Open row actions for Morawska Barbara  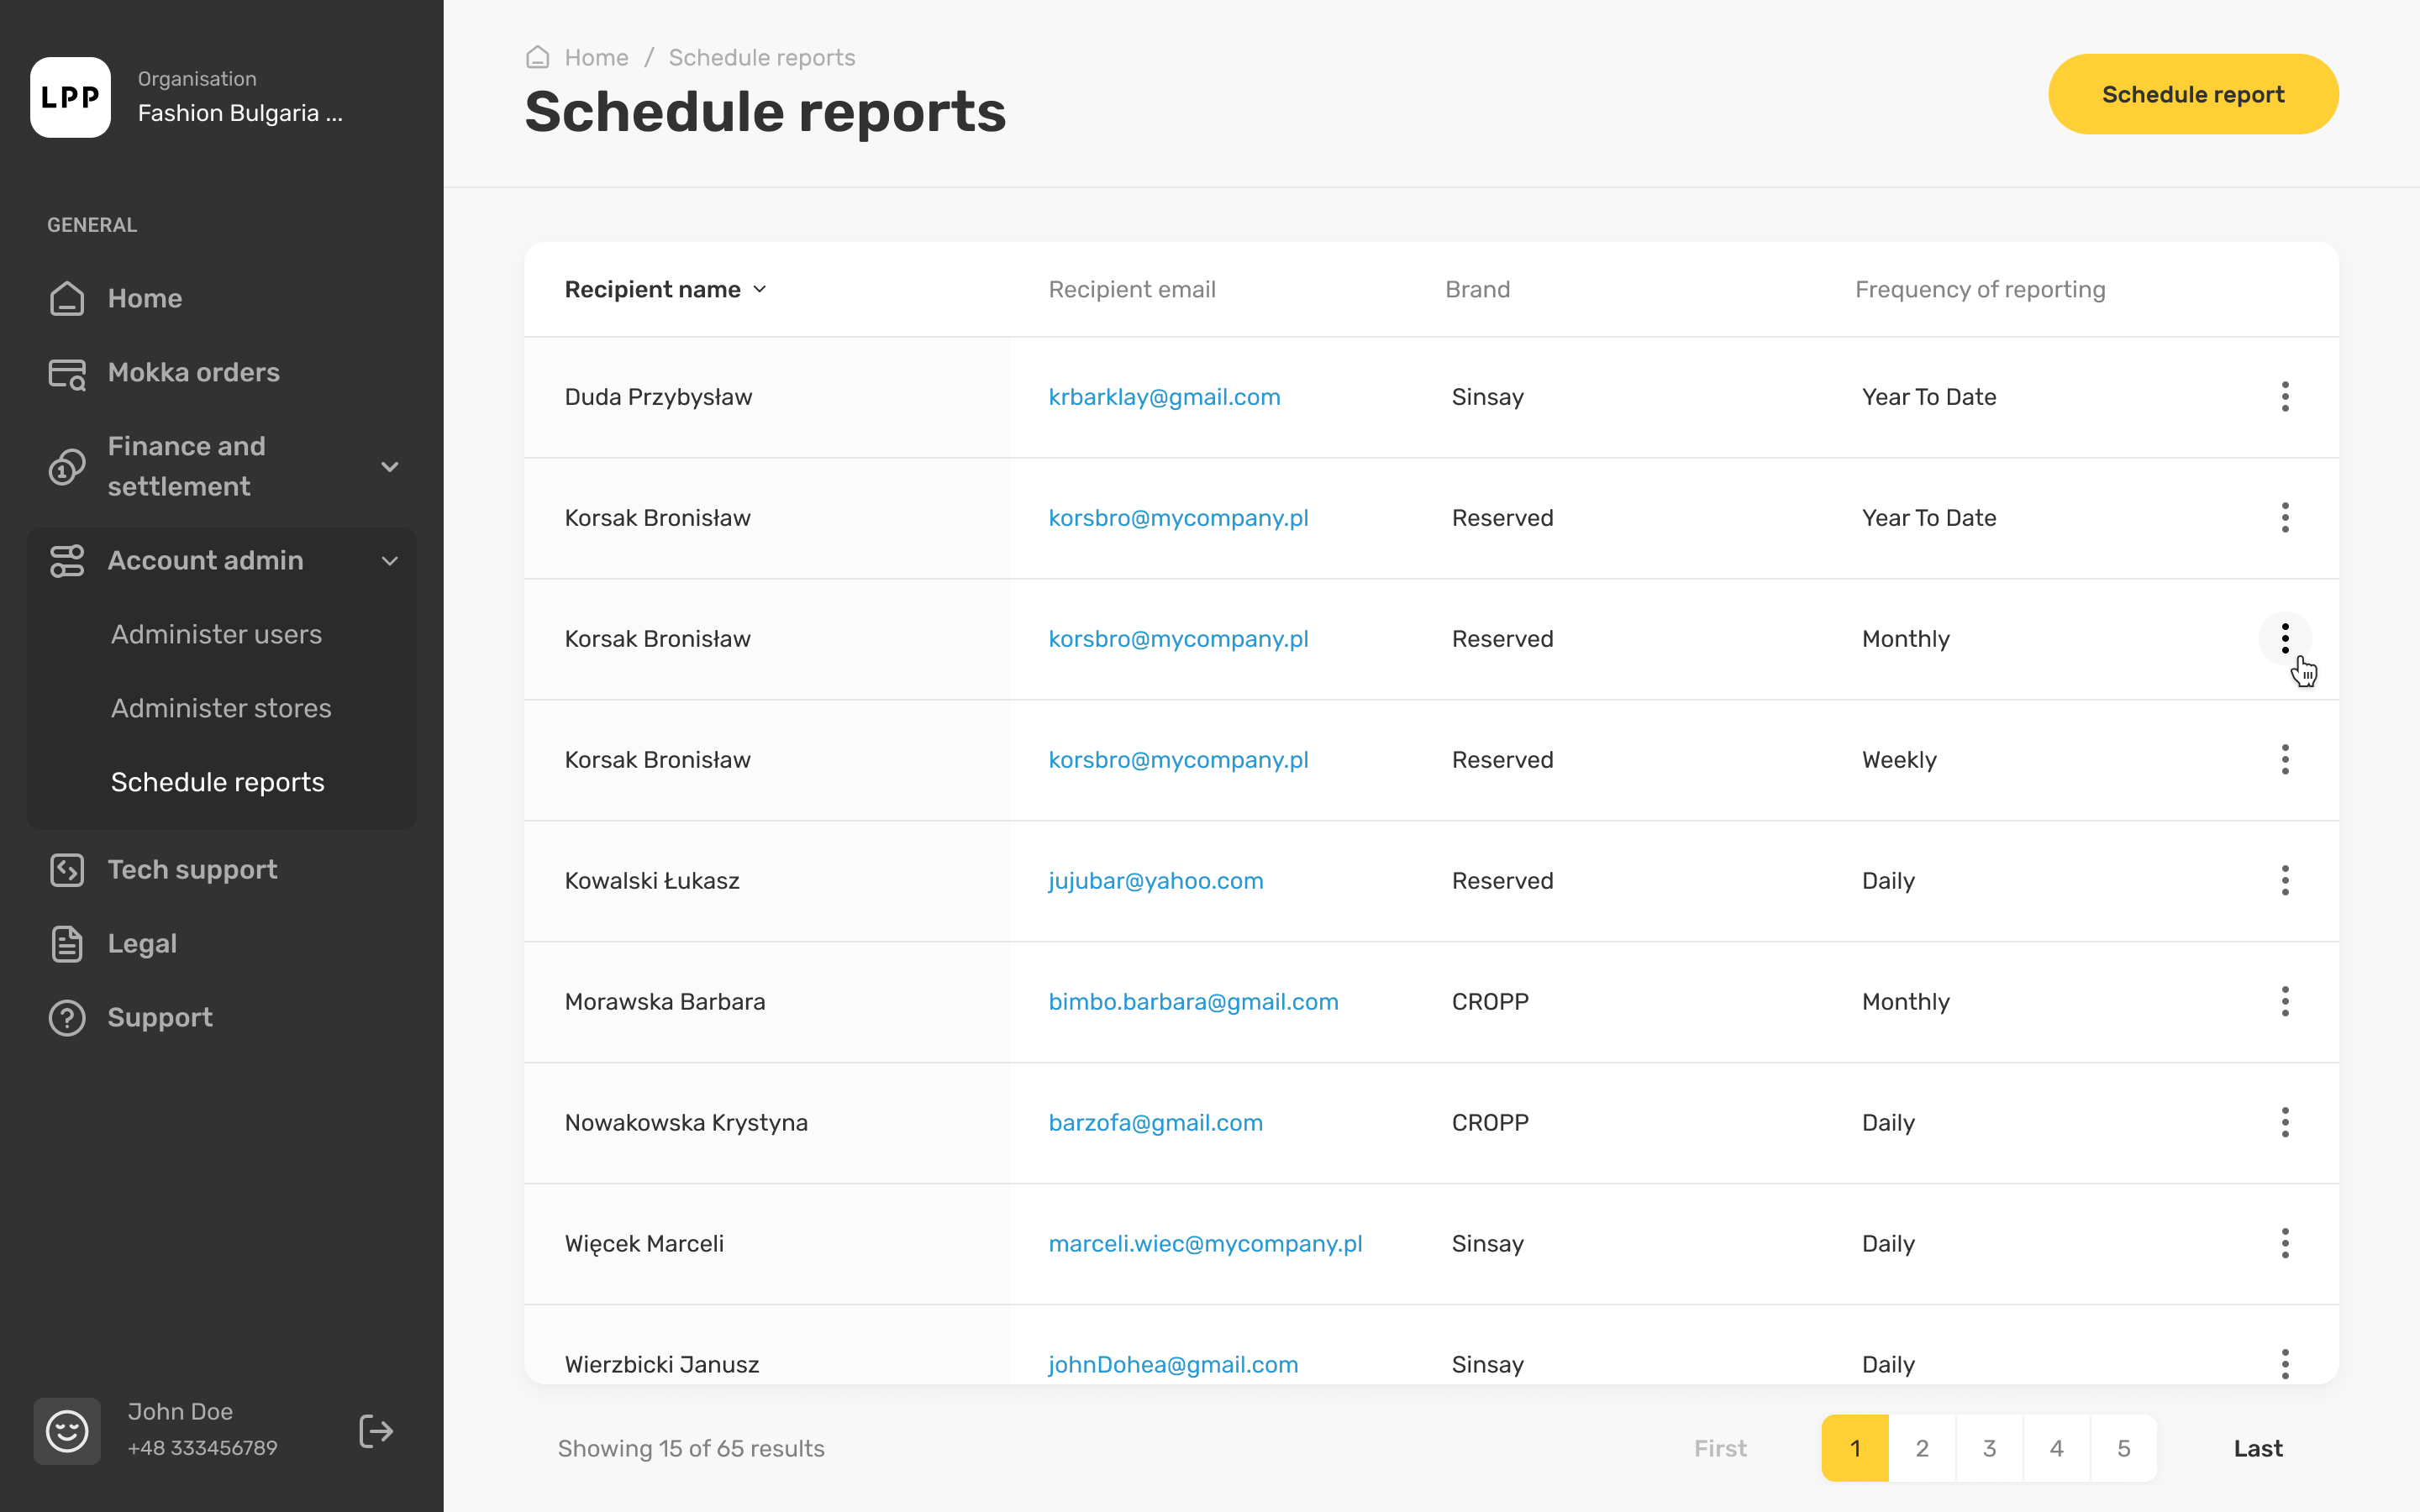2284,1002
